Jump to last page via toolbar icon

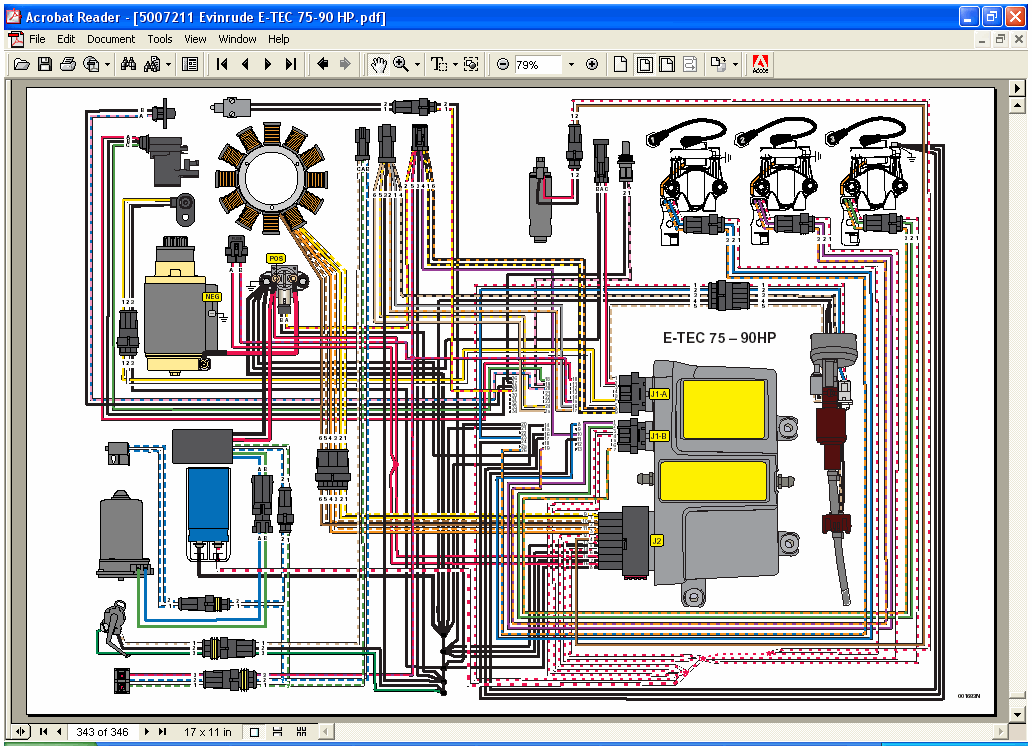tap(291, 65)
